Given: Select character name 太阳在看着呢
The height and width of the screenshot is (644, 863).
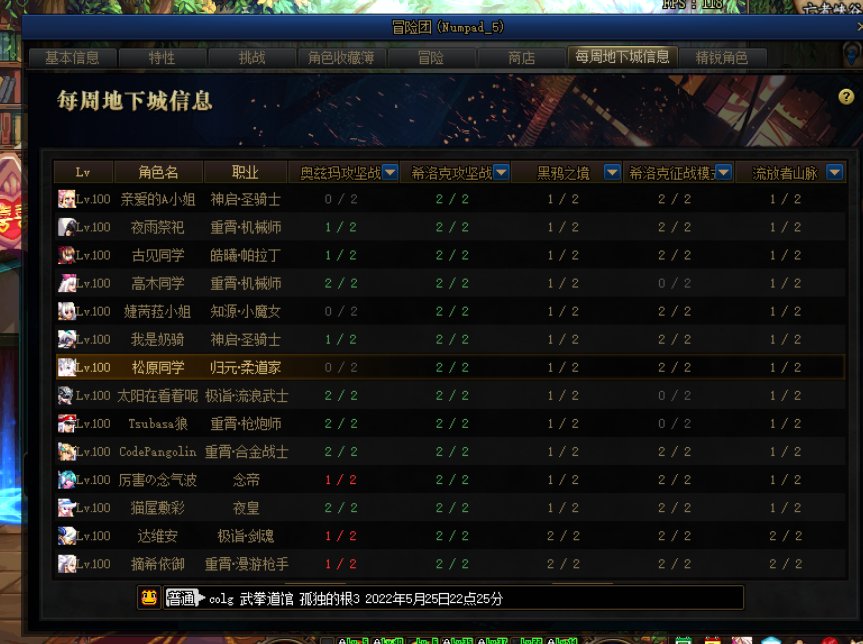Looking at the screenshot, I should [158, 396].
